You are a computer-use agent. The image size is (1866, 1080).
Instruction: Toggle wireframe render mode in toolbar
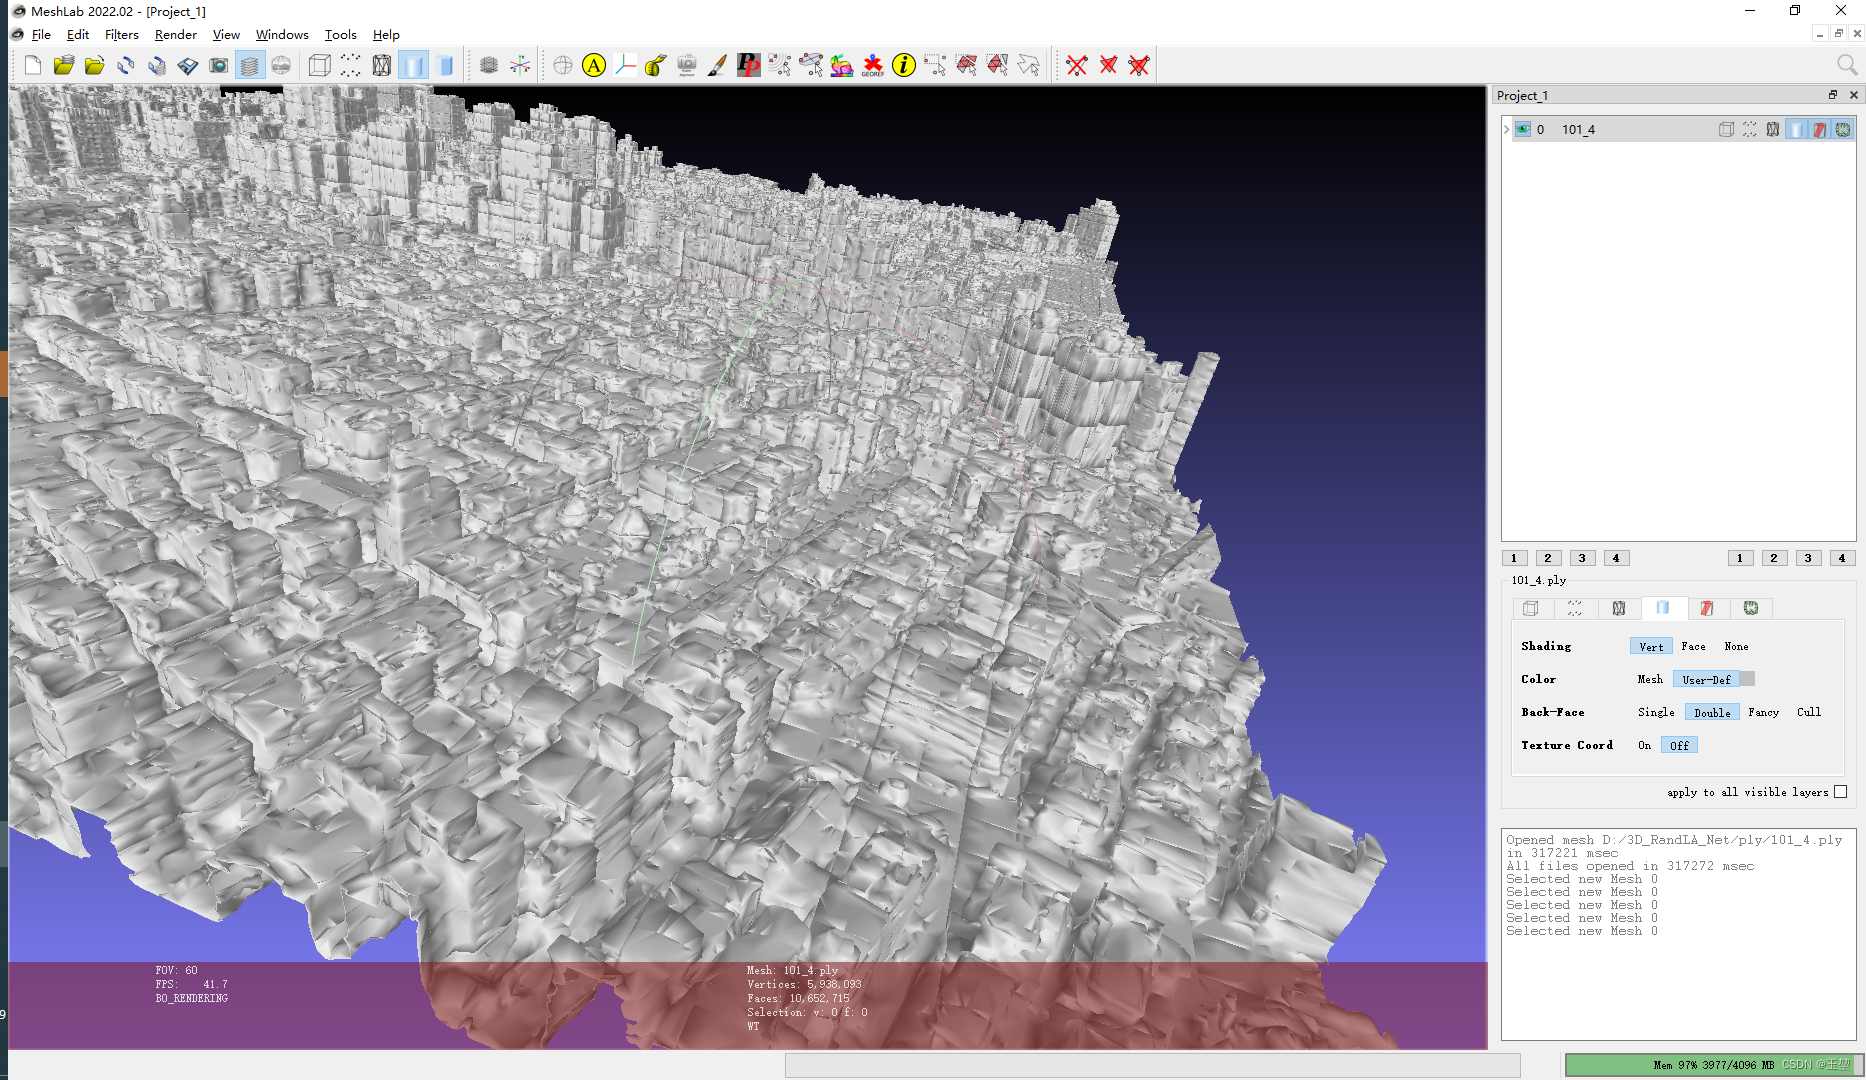pos(382,66)
